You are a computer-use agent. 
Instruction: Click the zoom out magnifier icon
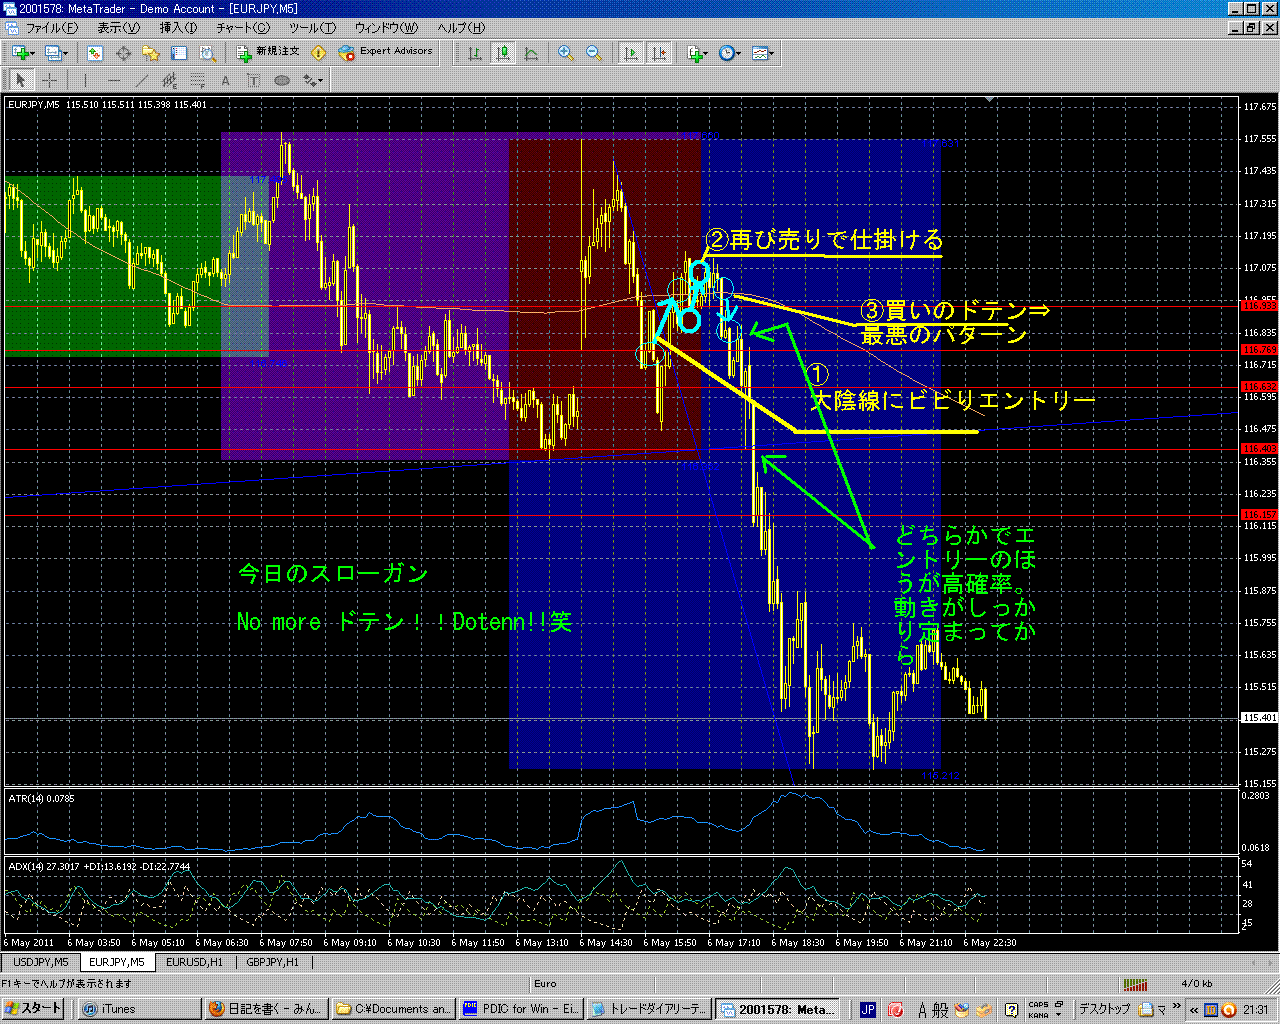[594, 53]
